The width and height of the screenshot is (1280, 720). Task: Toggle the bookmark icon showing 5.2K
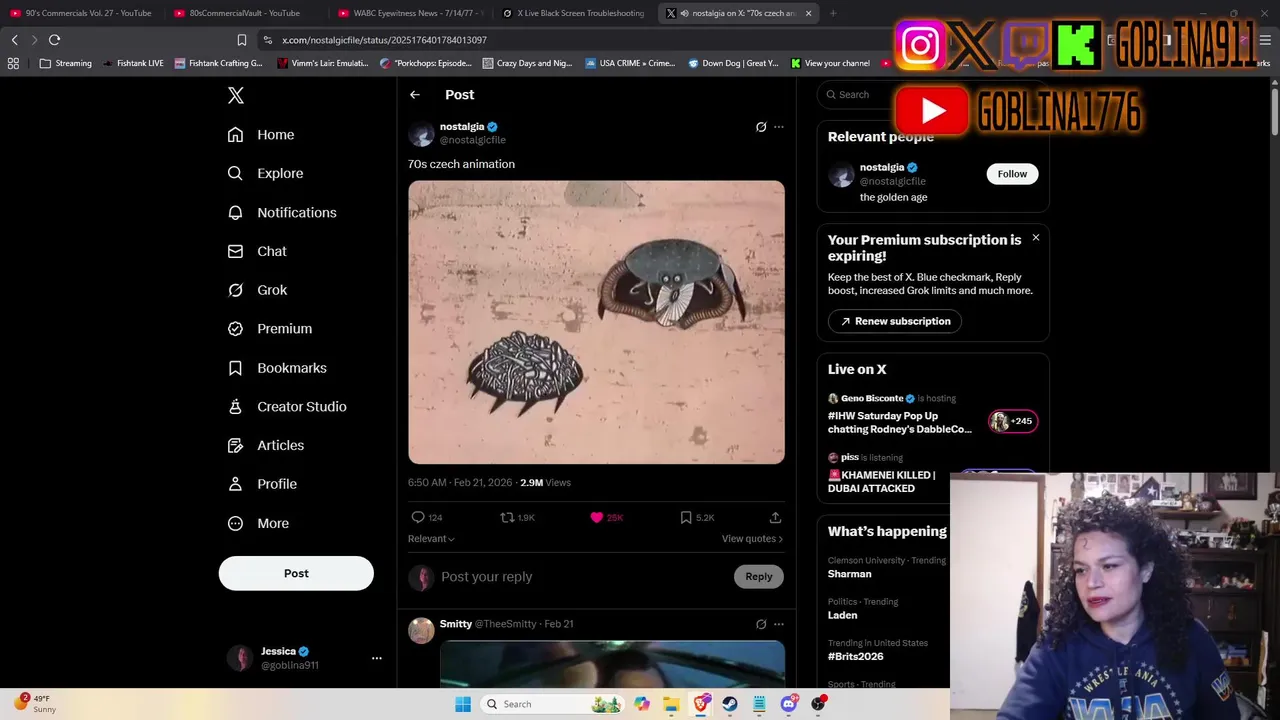point(686,517)
